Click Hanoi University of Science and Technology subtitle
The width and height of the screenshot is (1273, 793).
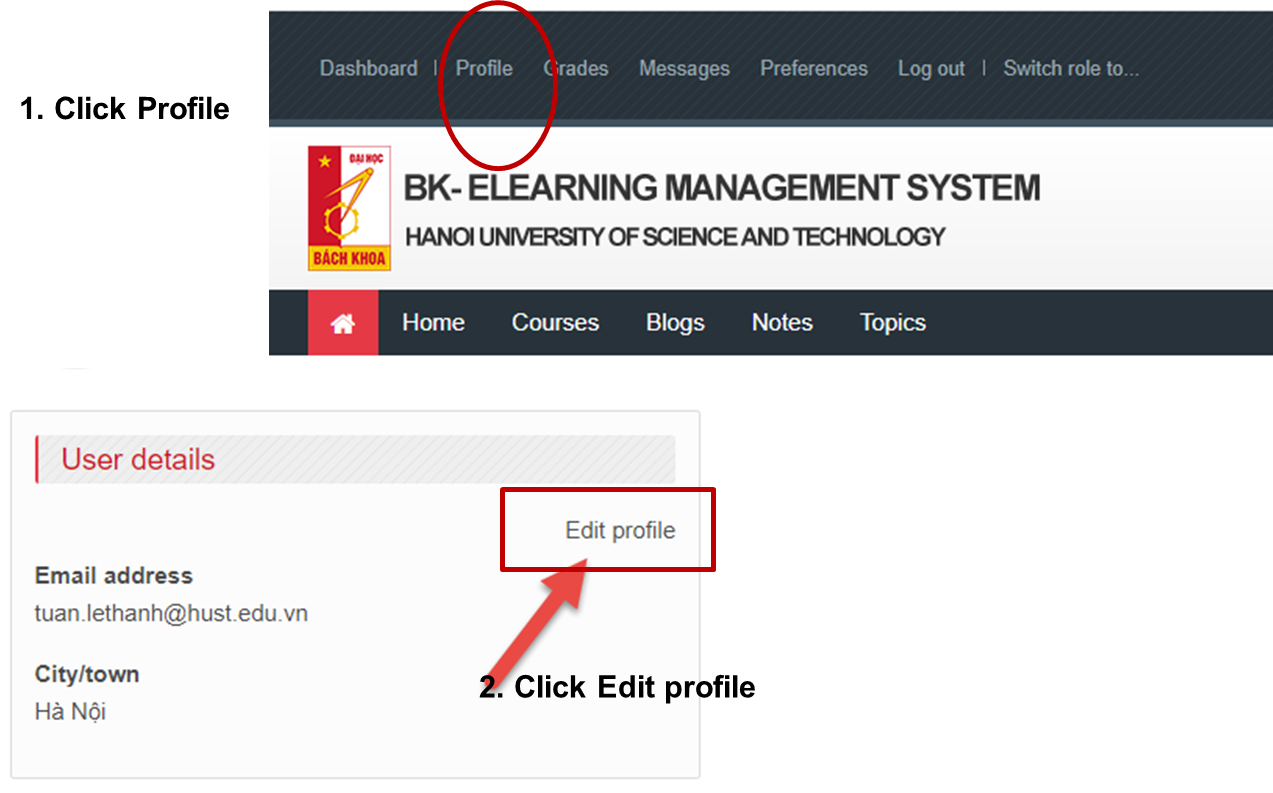[x=675, y=238]
